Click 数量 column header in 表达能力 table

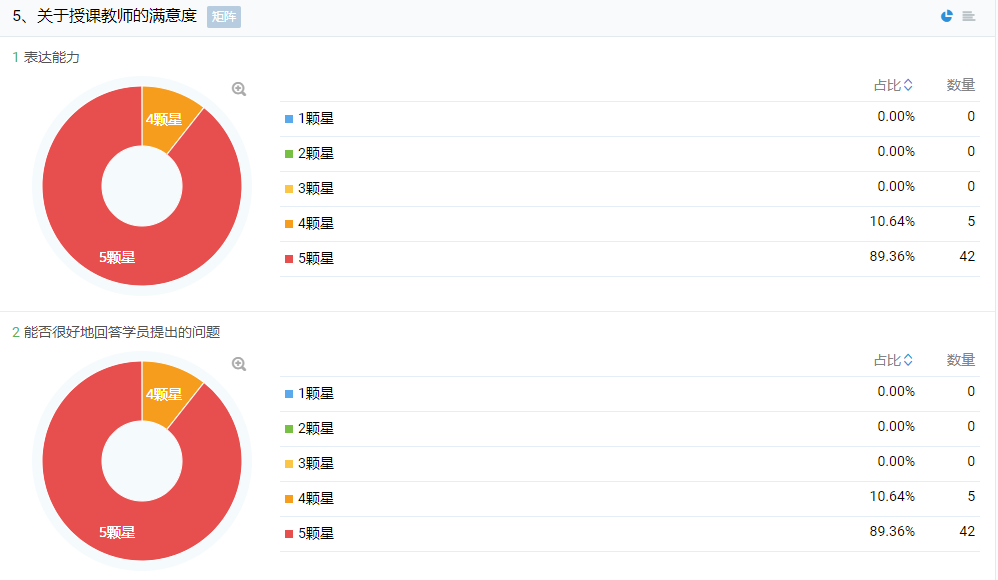point(960,85)
